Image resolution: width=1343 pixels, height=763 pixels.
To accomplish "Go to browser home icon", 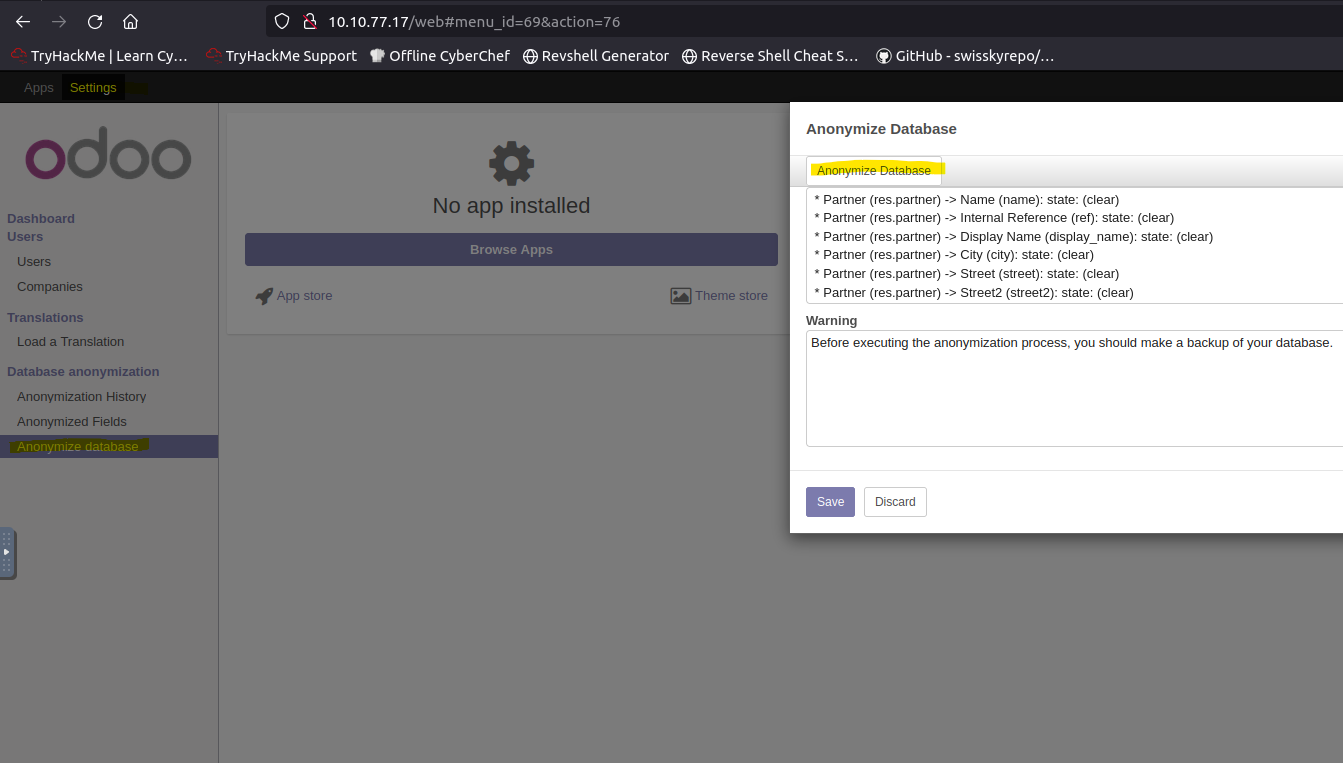I will (130, 21).
